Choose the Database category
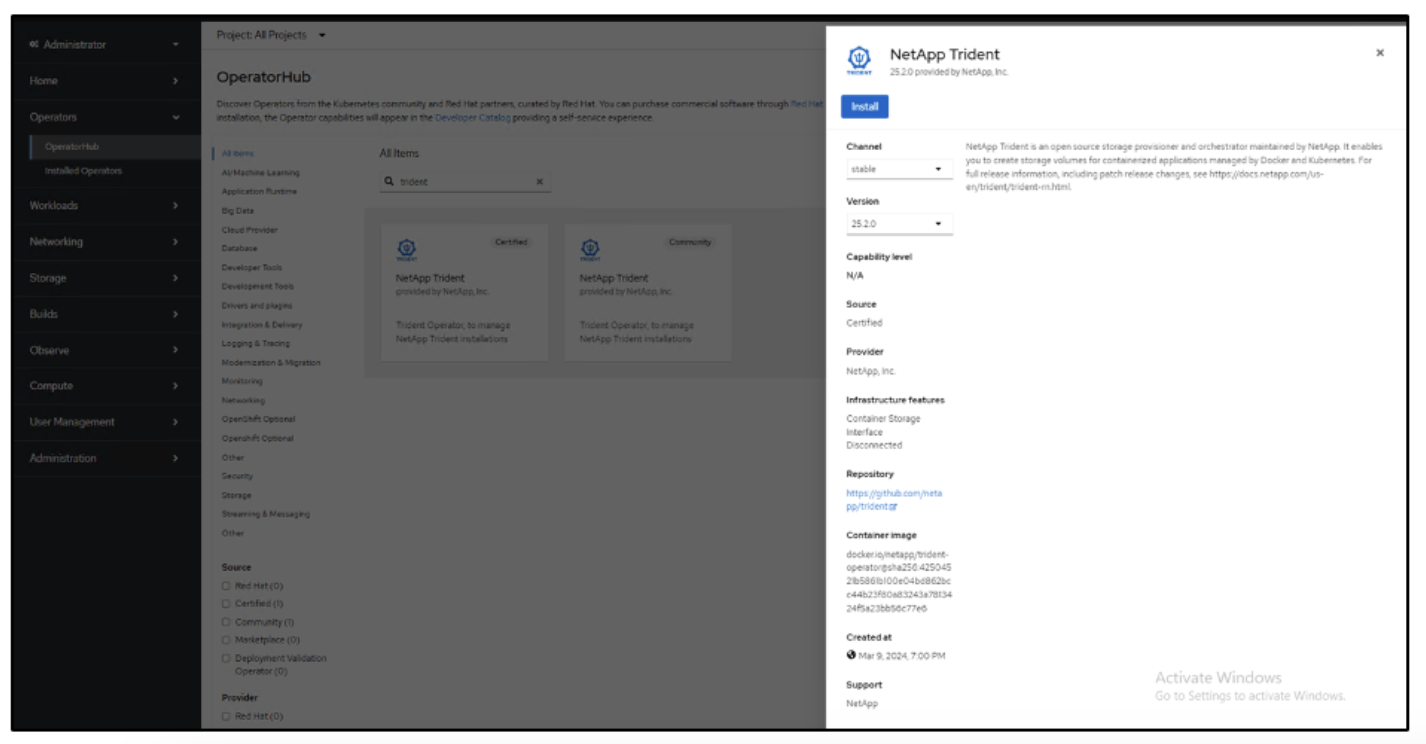The image size is (1426, 744). click(240, 248)
